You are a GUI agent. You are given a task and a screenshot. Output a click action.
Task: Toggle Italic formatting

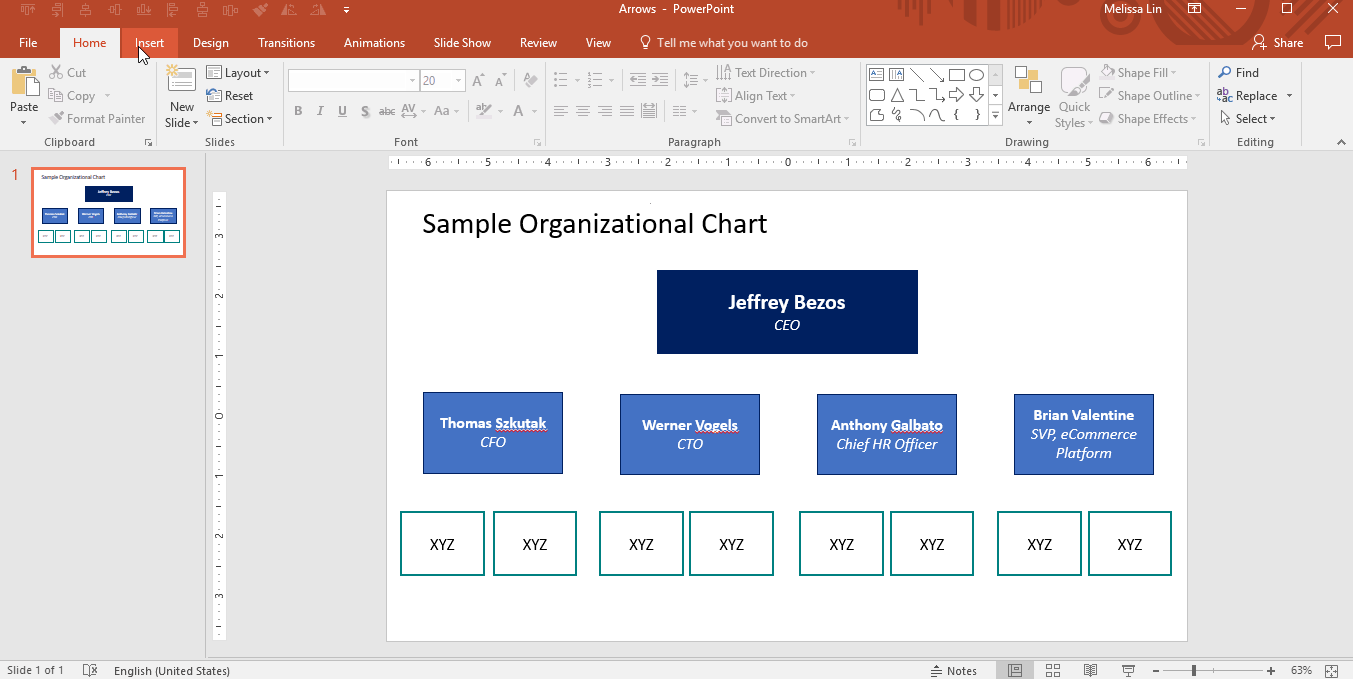click(x=321, y=111)
